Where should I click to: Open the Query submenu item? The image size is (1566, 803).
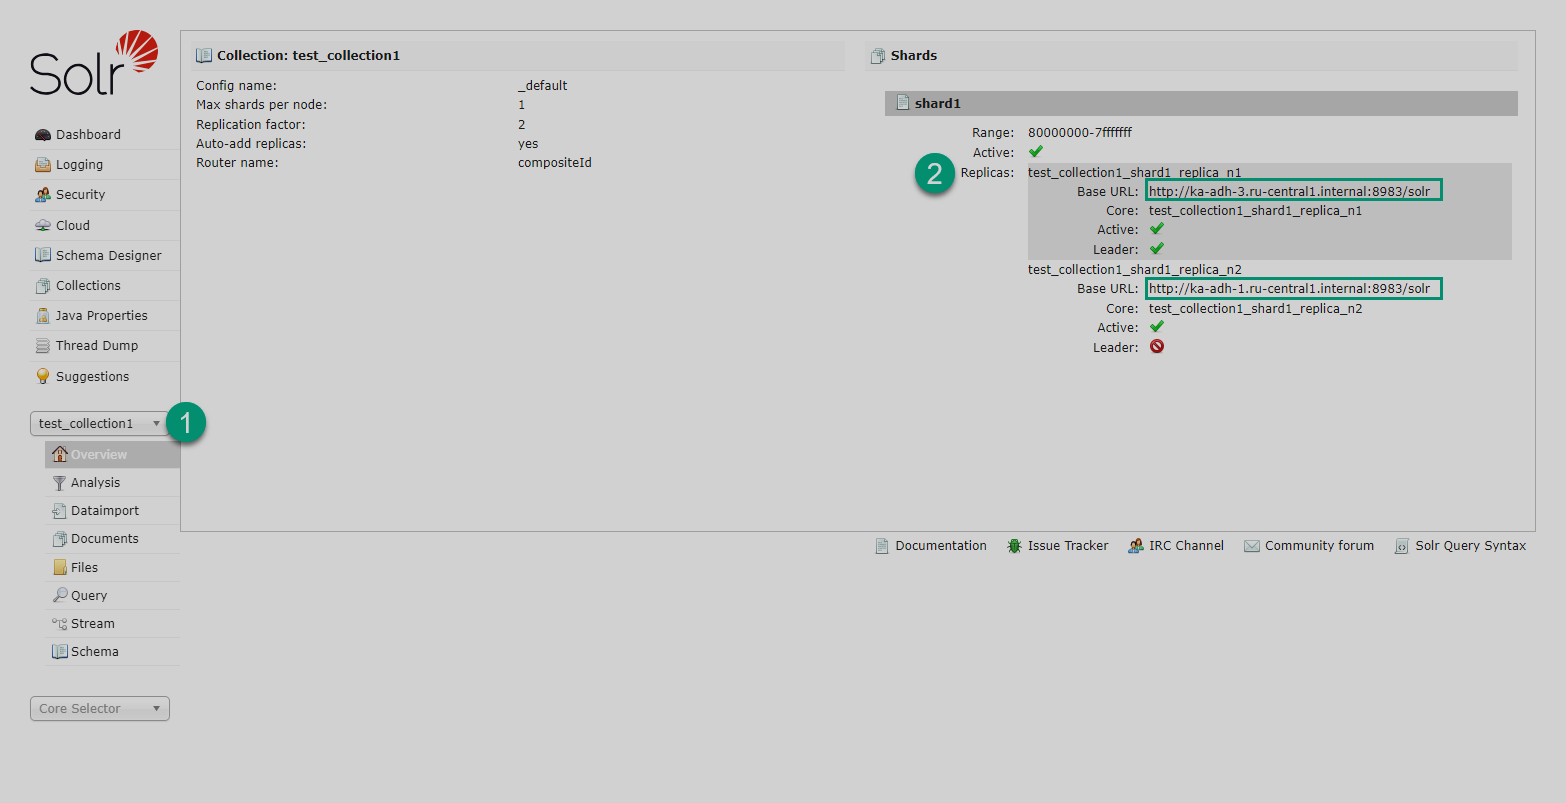(x=113, y=596)
